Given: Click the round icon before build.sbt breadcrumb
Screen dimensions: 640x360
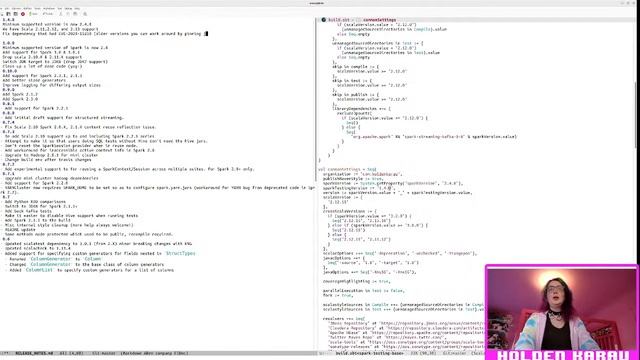Looking at the screenshot, I should [x=323, y=20].
